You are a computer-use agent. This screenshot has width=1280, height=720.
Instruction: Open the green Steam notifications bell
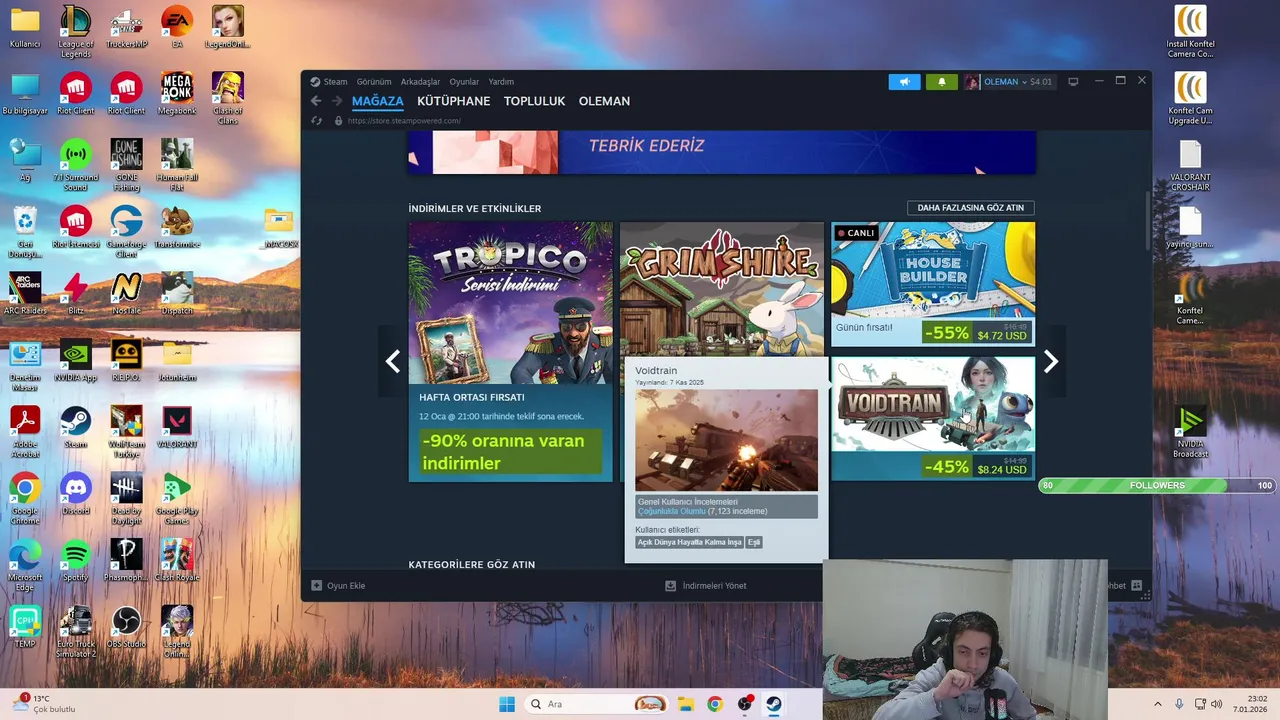pyautogui.click(x=941, y=82)
